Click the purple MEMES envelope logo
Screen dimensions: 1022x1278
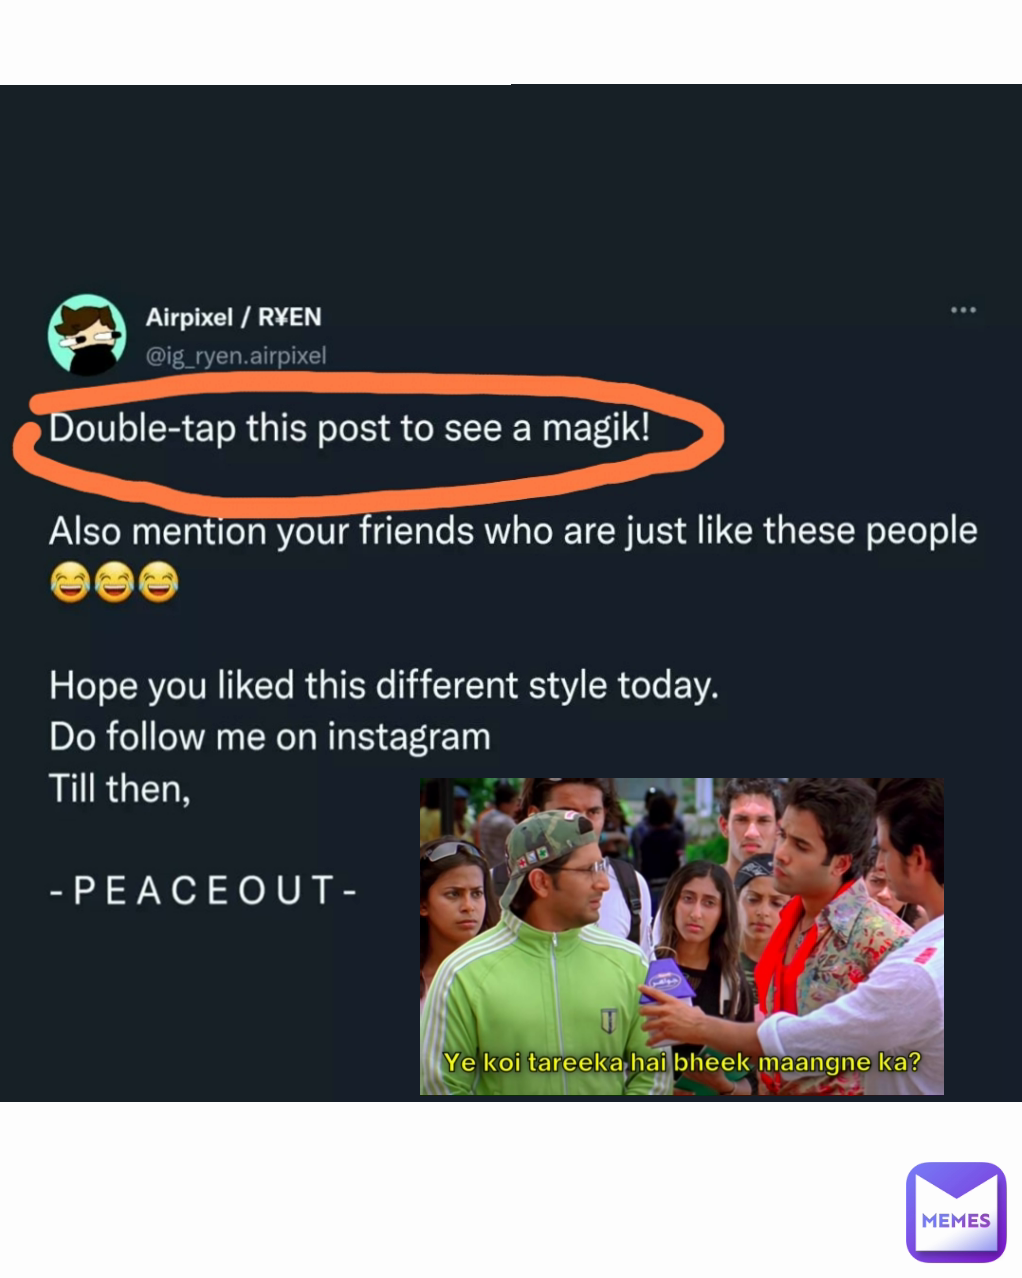click(955, 1211)
